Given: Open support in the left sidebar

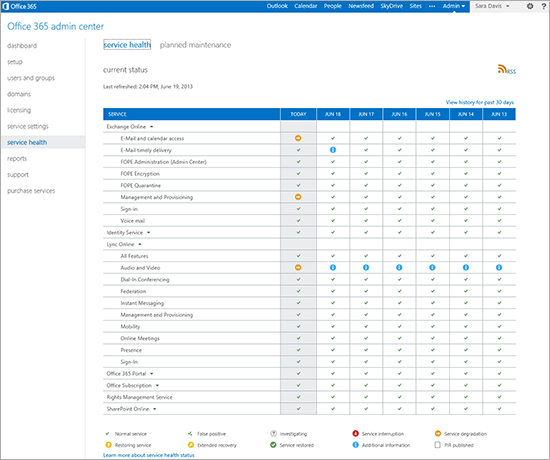Looking at the screenshot, I should click(x=18, y=175).
